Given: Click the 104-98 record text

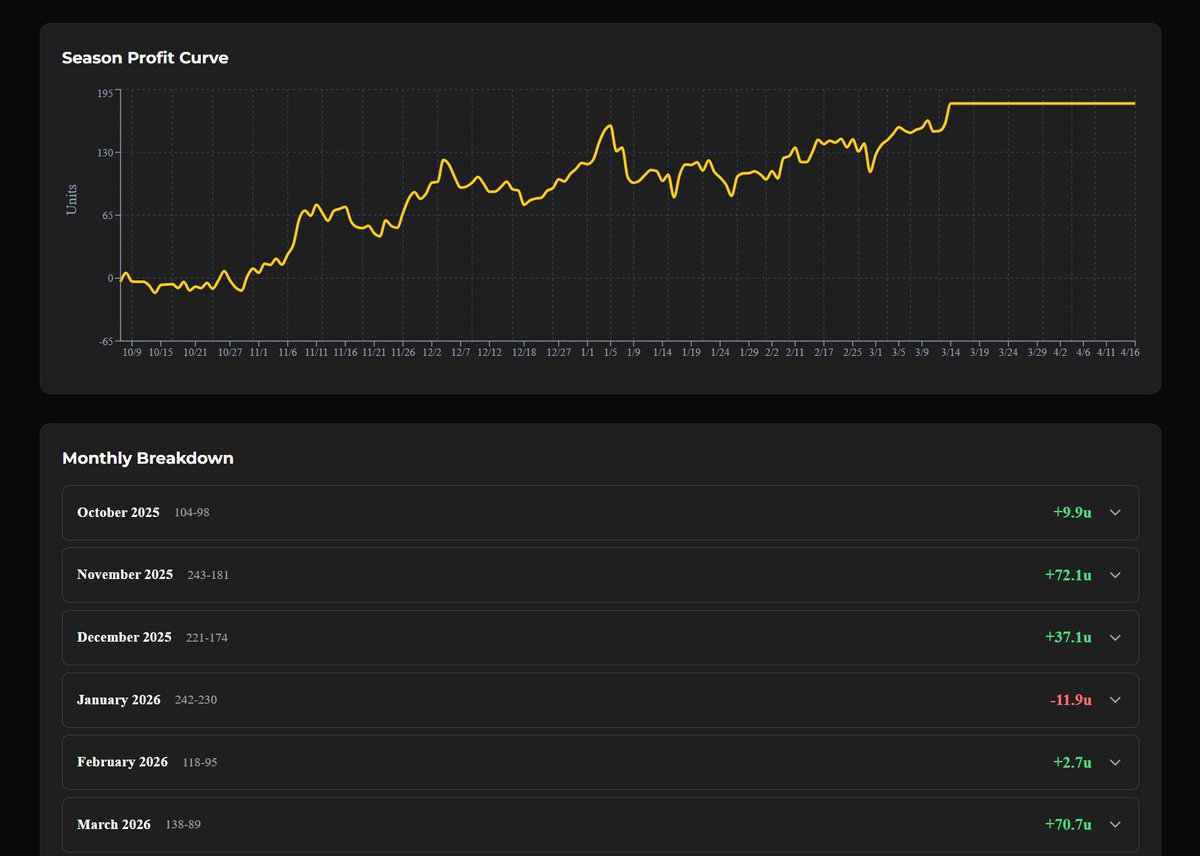Looking at the screenshot, I should tap(192, 512).
